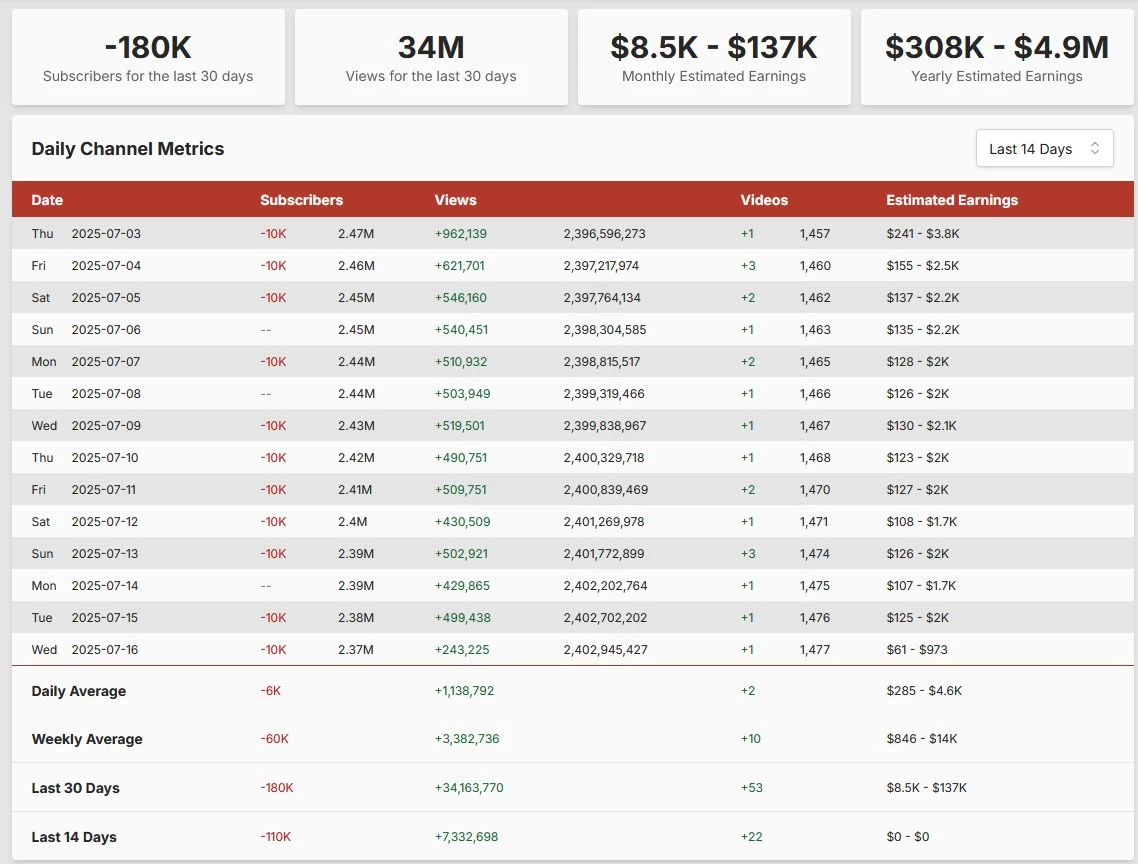Select the date 2025-07-06
The width and height of the screenshot is (1138, 864).
coord(106,330)
